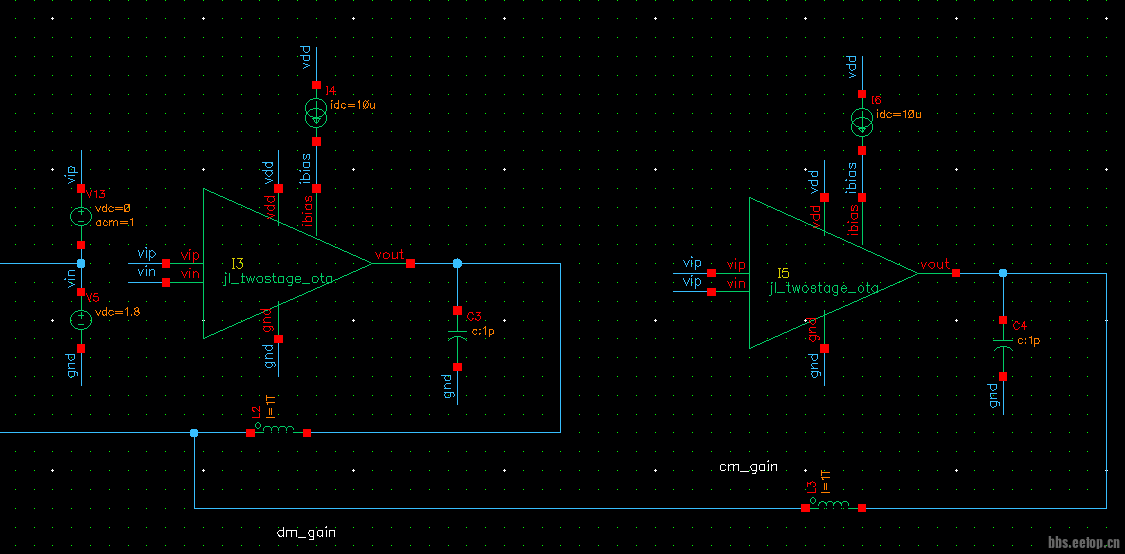This screenshot has height=554, width=1125.
Task: Click the gnd net label below C3
Action: [x=448, y=384]
